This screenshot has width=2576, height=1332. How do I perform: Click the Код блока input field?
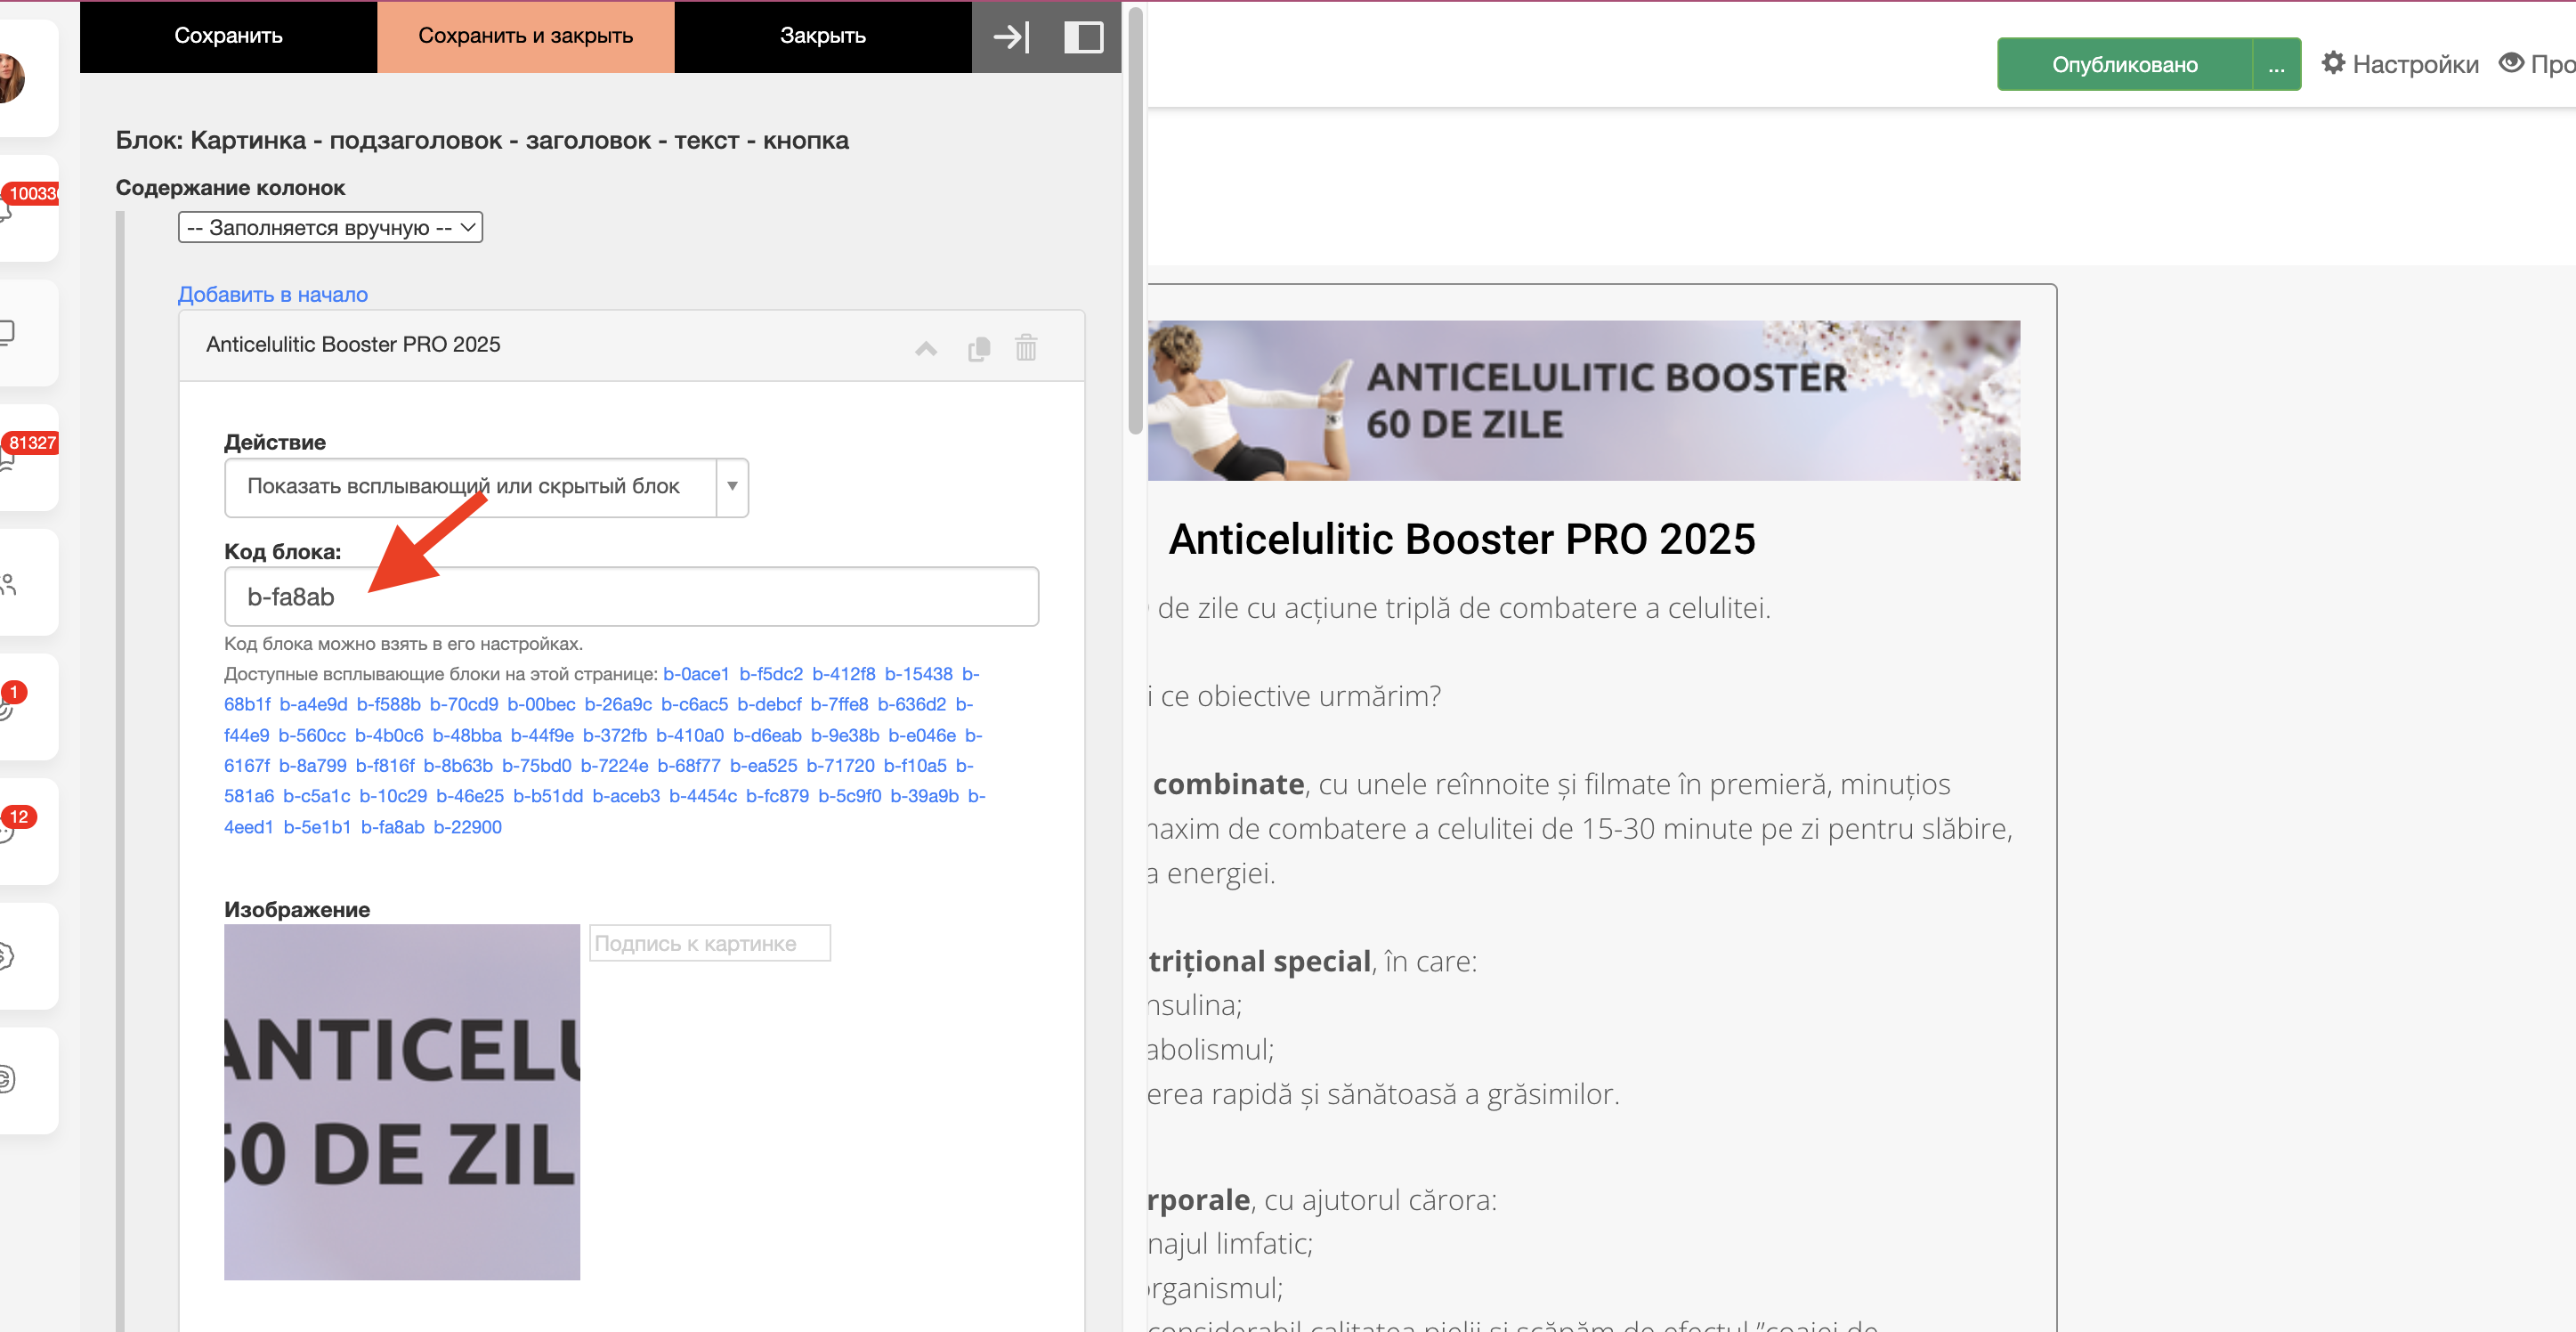coord(631,597)
